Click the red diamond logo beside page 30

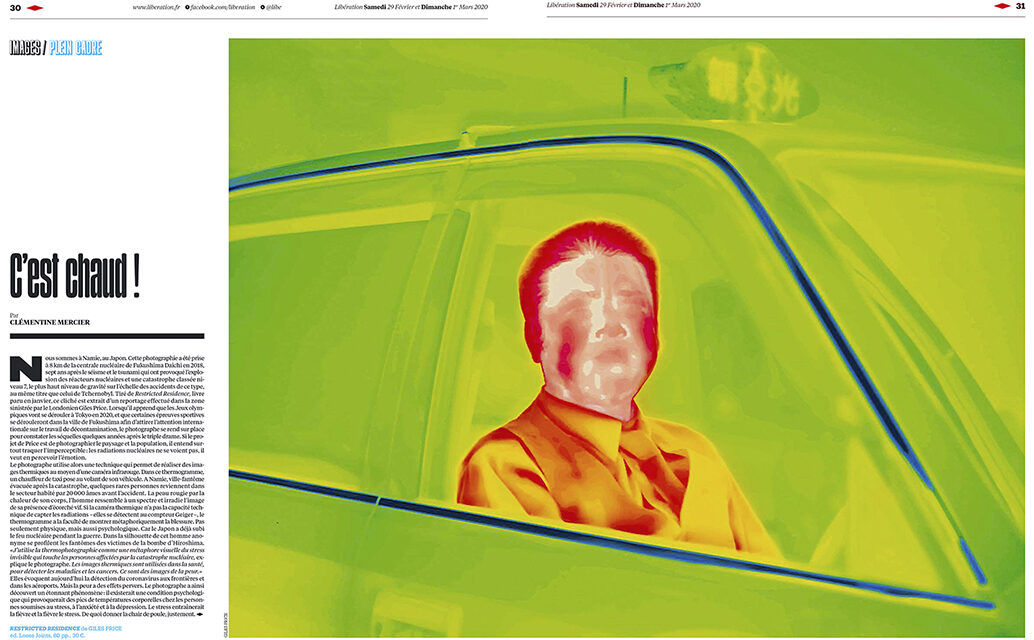tap(35, 7)
